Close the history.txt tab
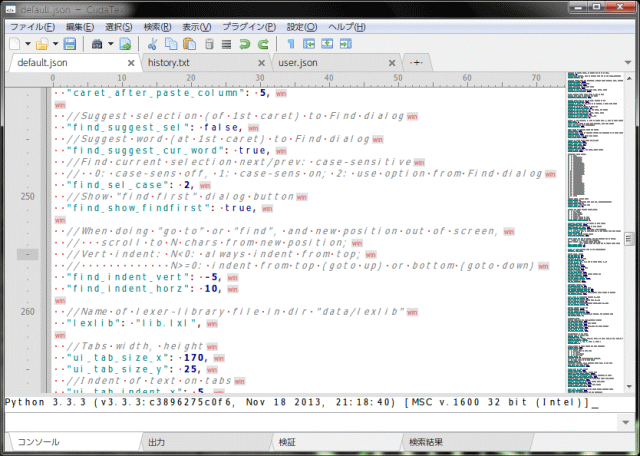This screenshot has height=456, width=640. tap(262, 63)
